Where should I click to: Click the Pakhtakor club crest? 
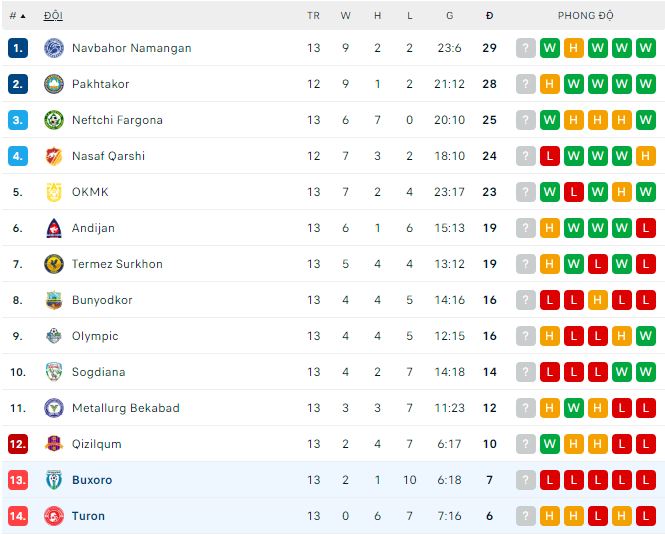tap(54, 84)
